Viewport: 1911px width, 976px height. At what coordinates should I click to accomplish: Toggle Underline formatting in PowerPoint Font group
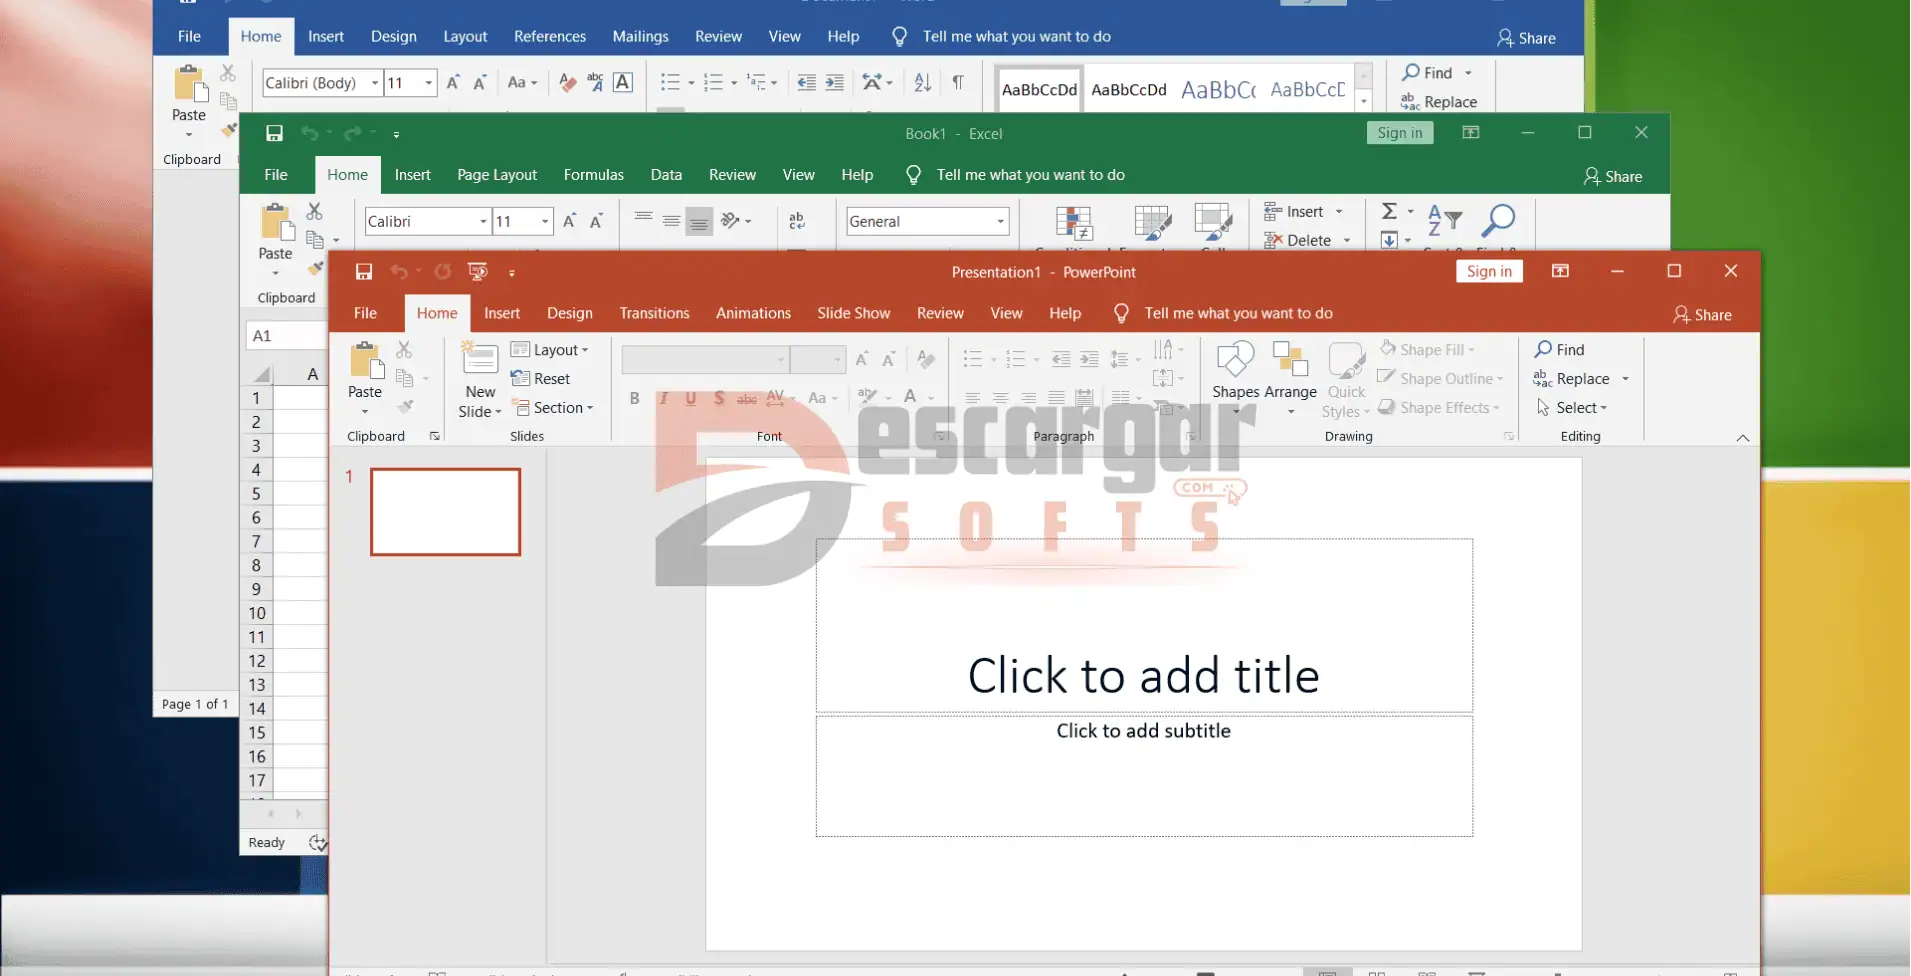[x=690, y=398]
